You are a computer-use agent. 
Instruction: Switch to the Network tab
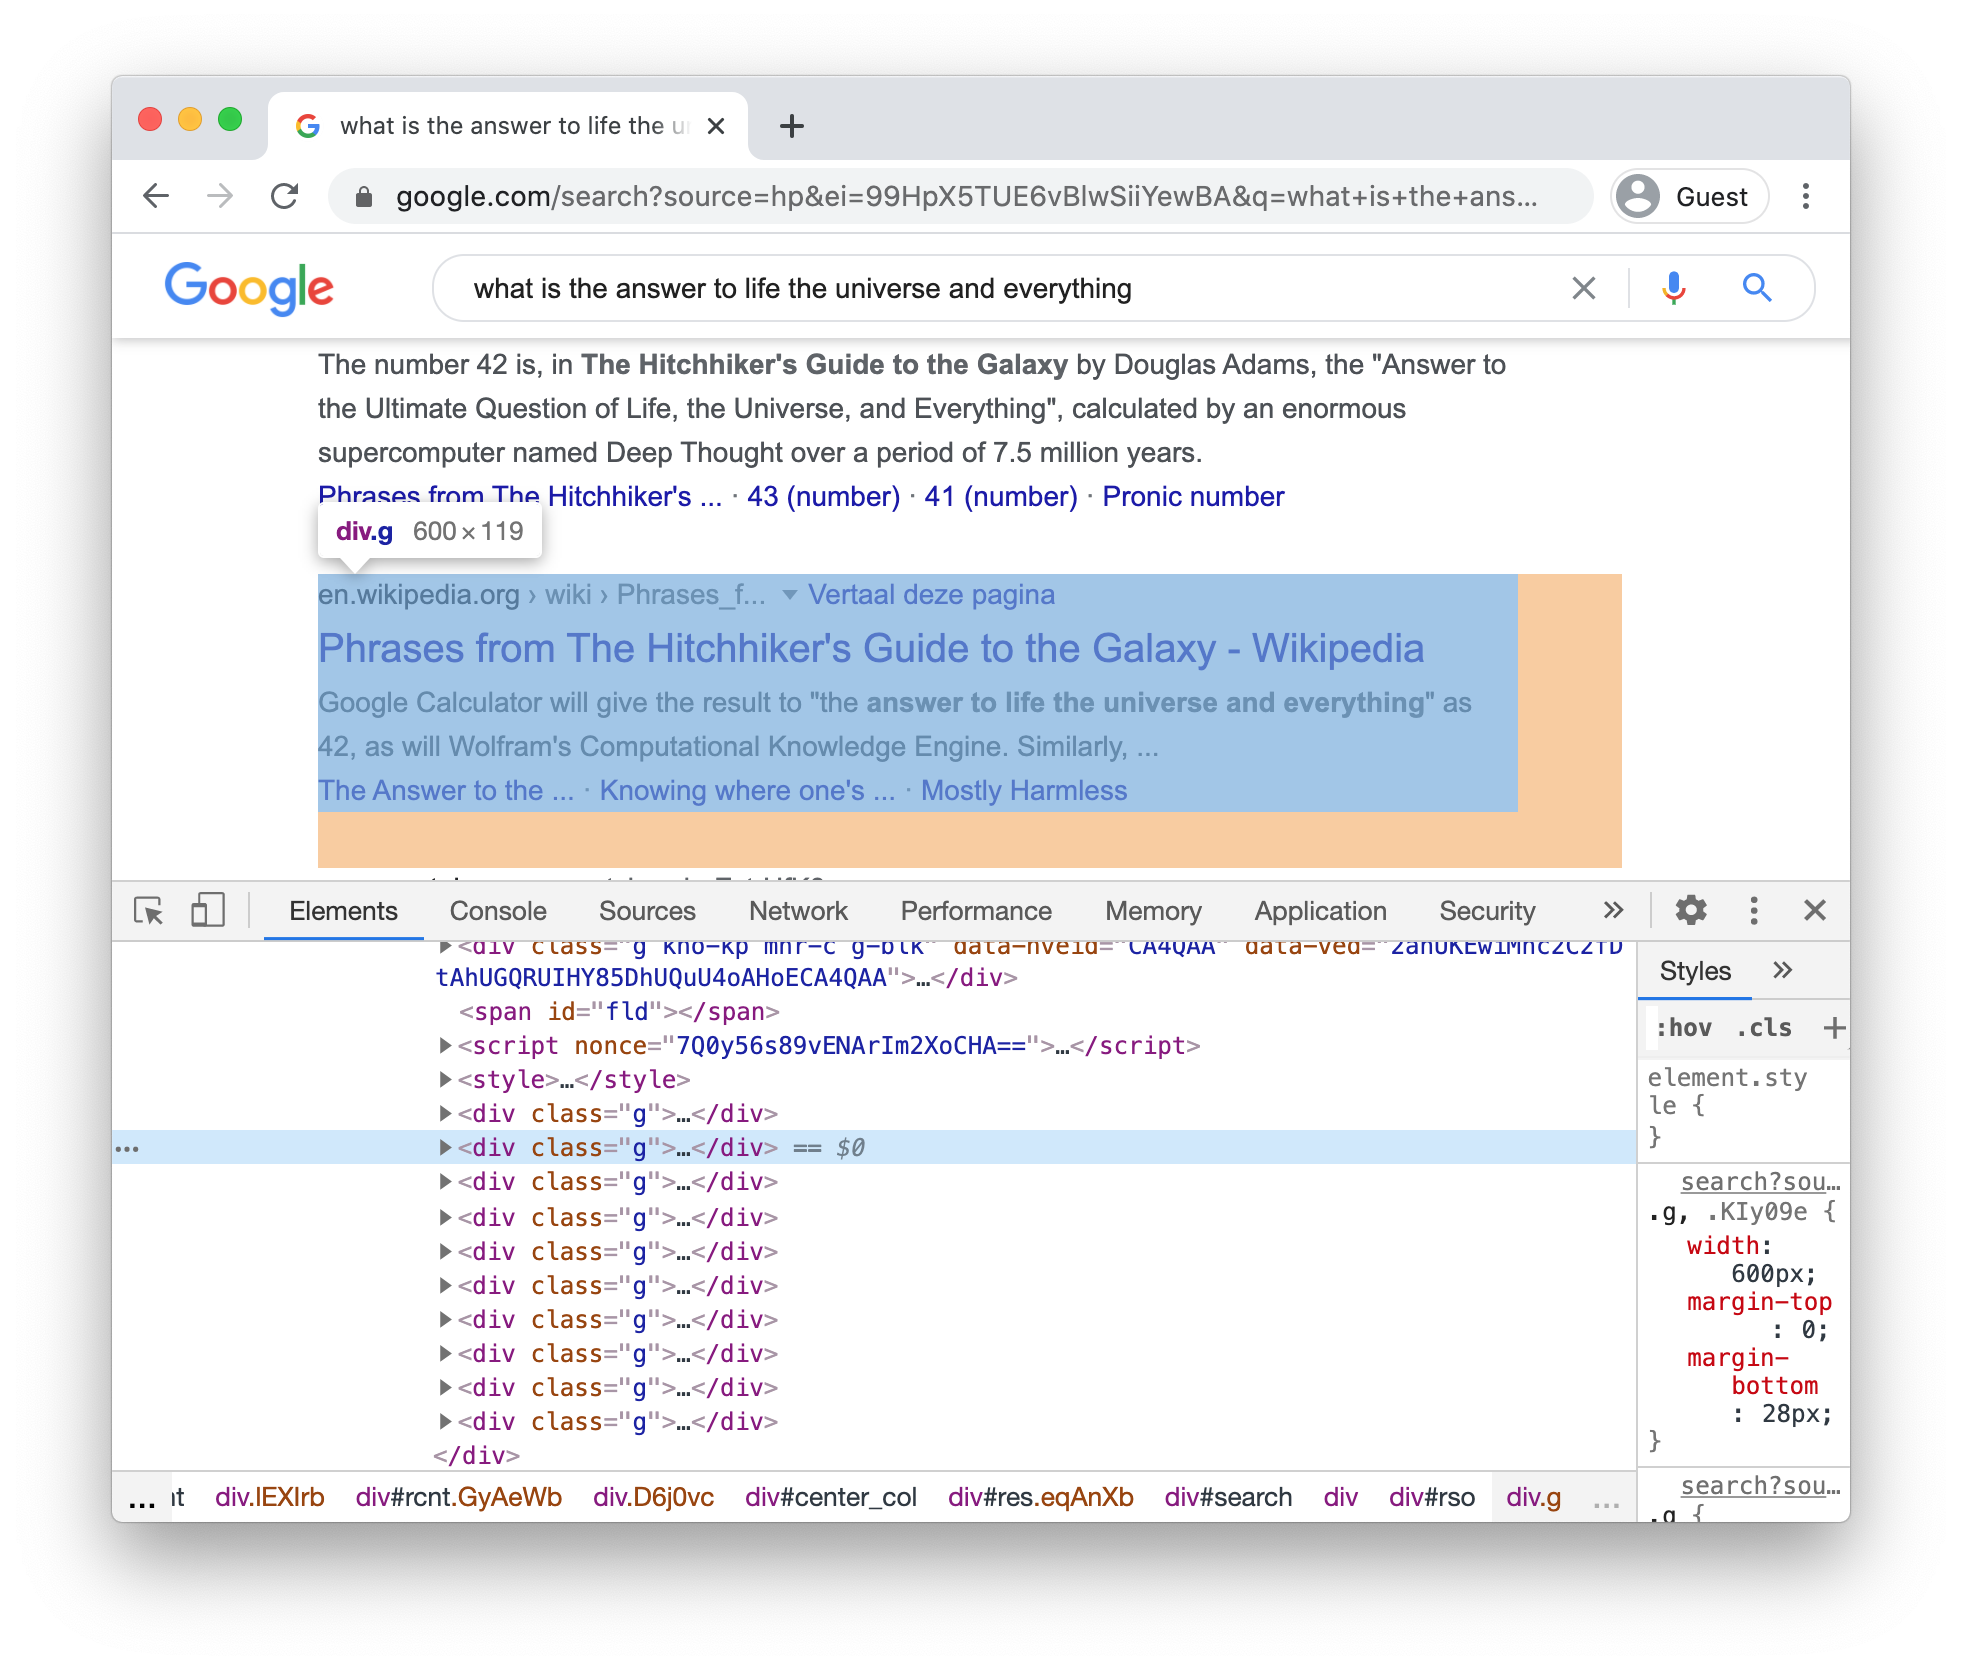point(798,911)
